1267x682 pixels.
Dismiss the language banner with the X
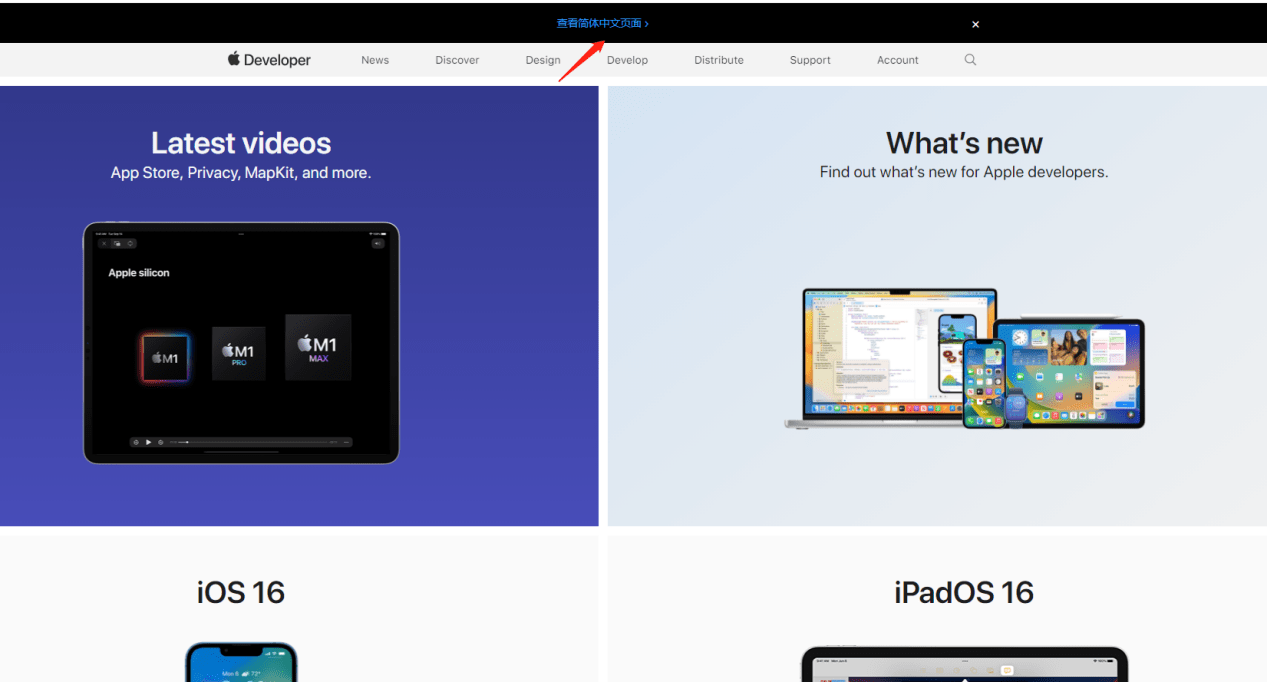pyautogui.click(x=976, y=24)
